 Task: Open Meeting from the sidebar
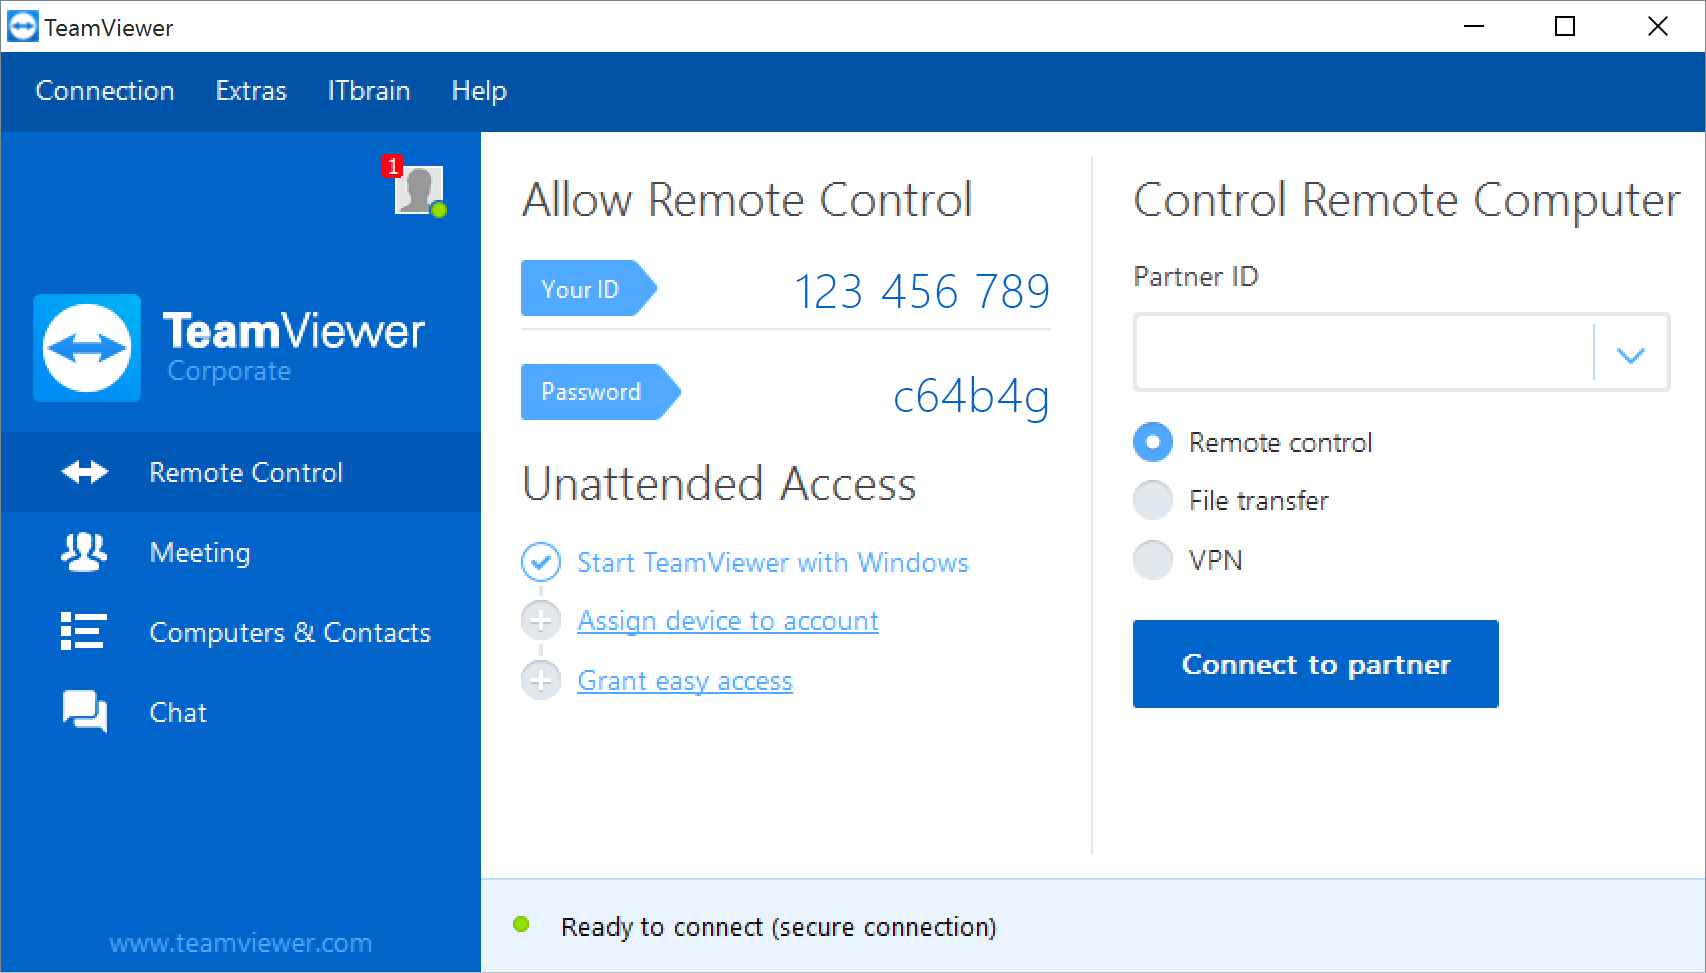click(x=199, y=552)
